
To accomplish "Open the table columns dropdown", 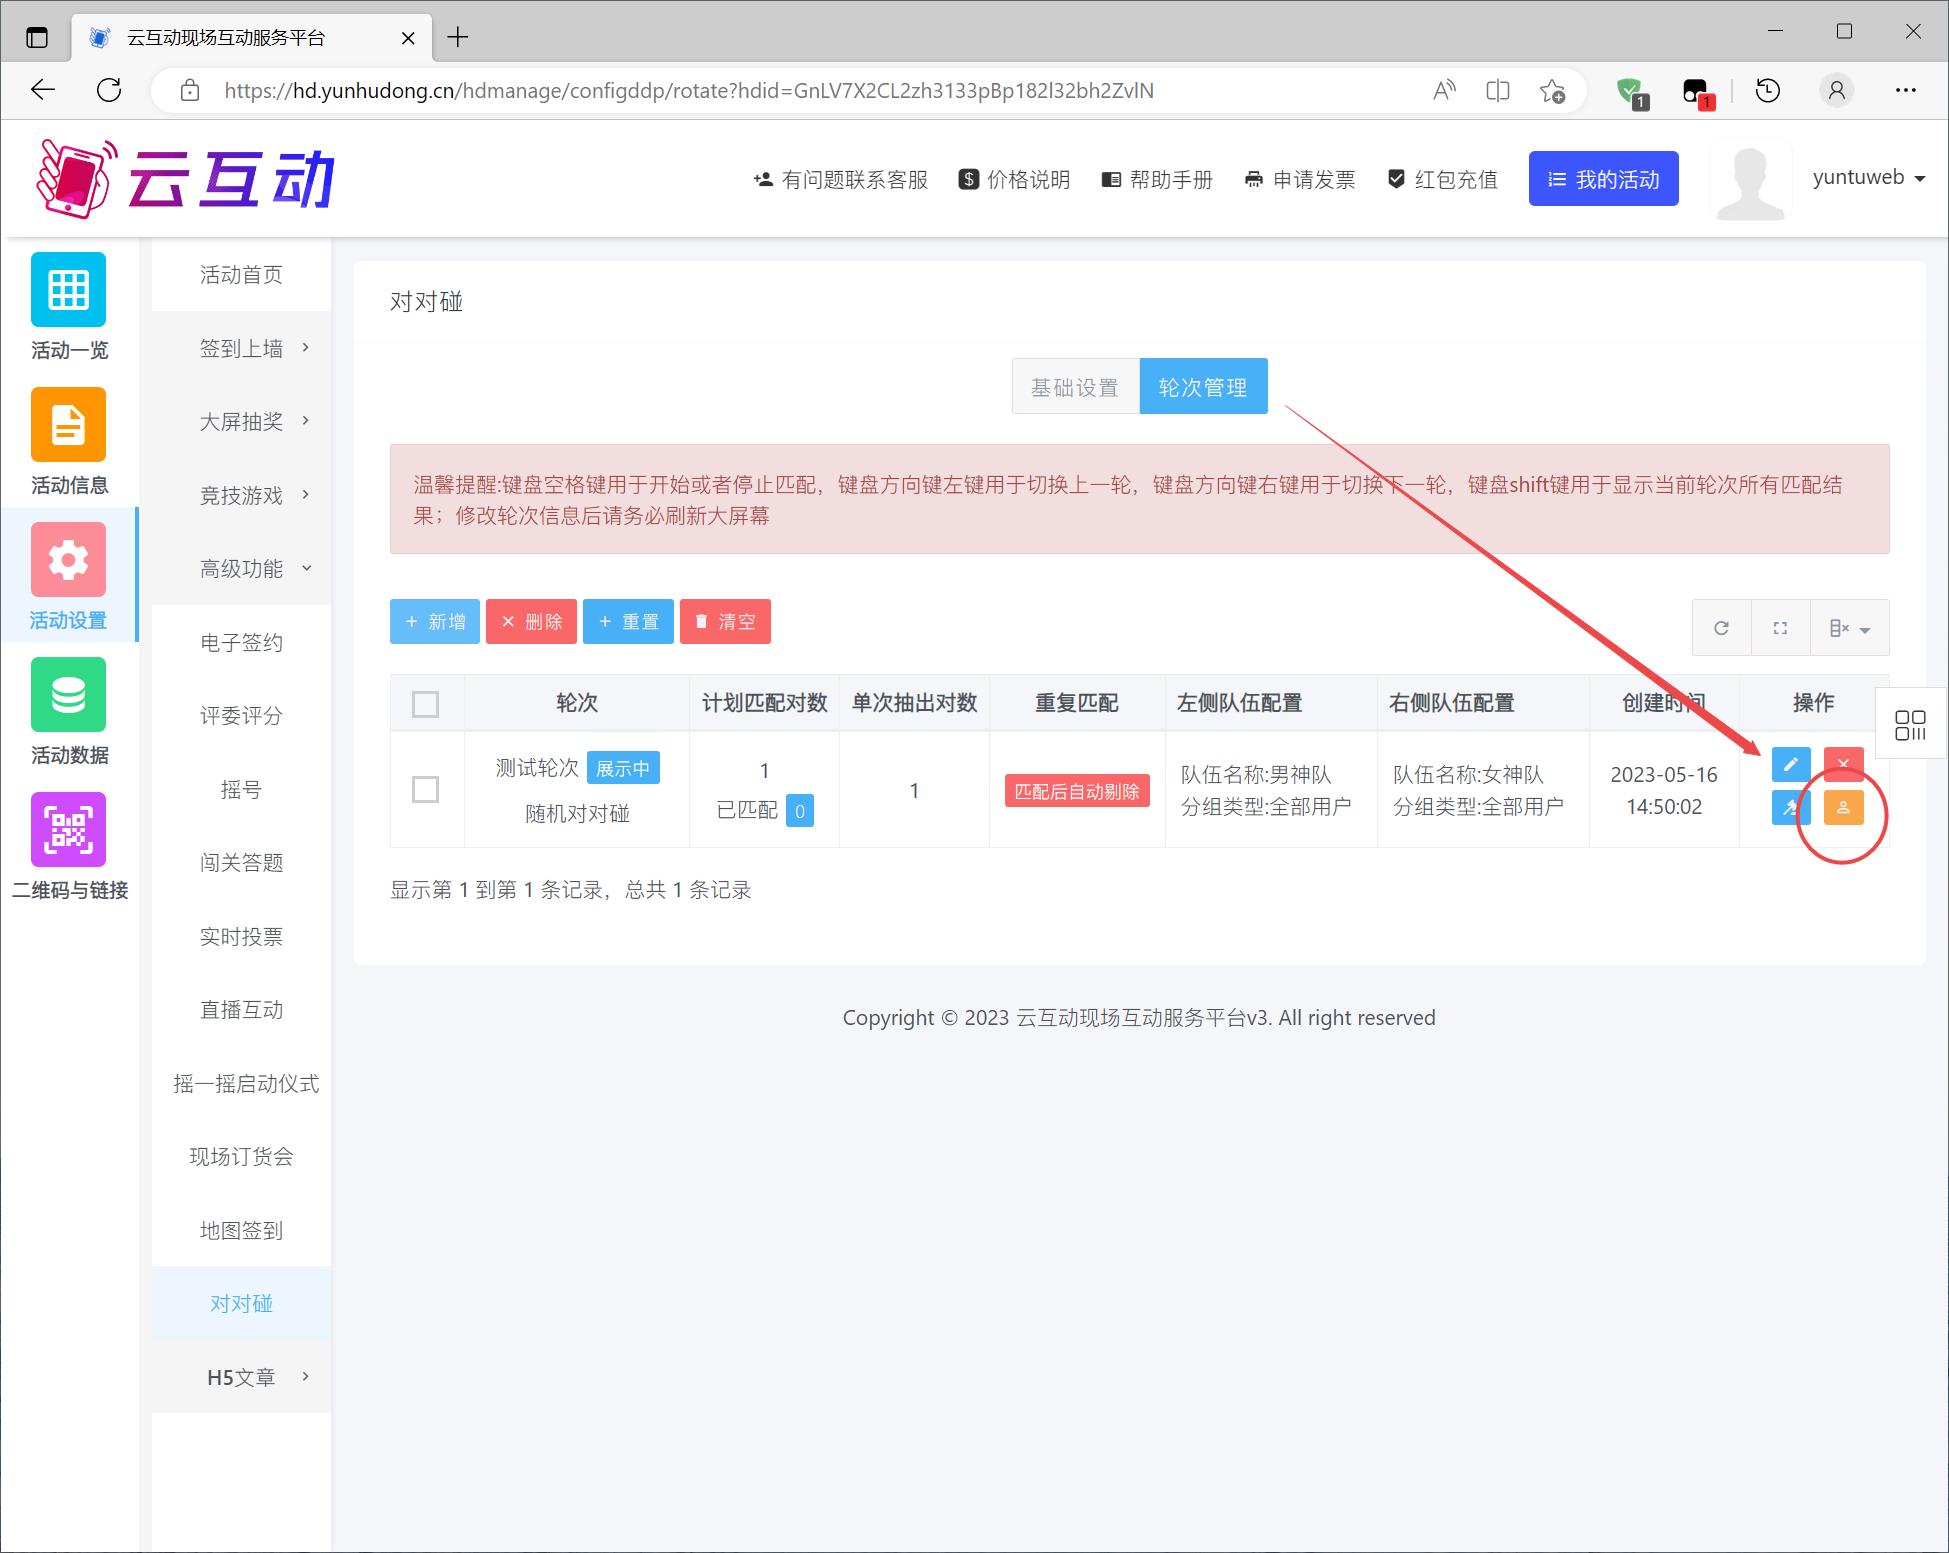I will (1849, 628).
